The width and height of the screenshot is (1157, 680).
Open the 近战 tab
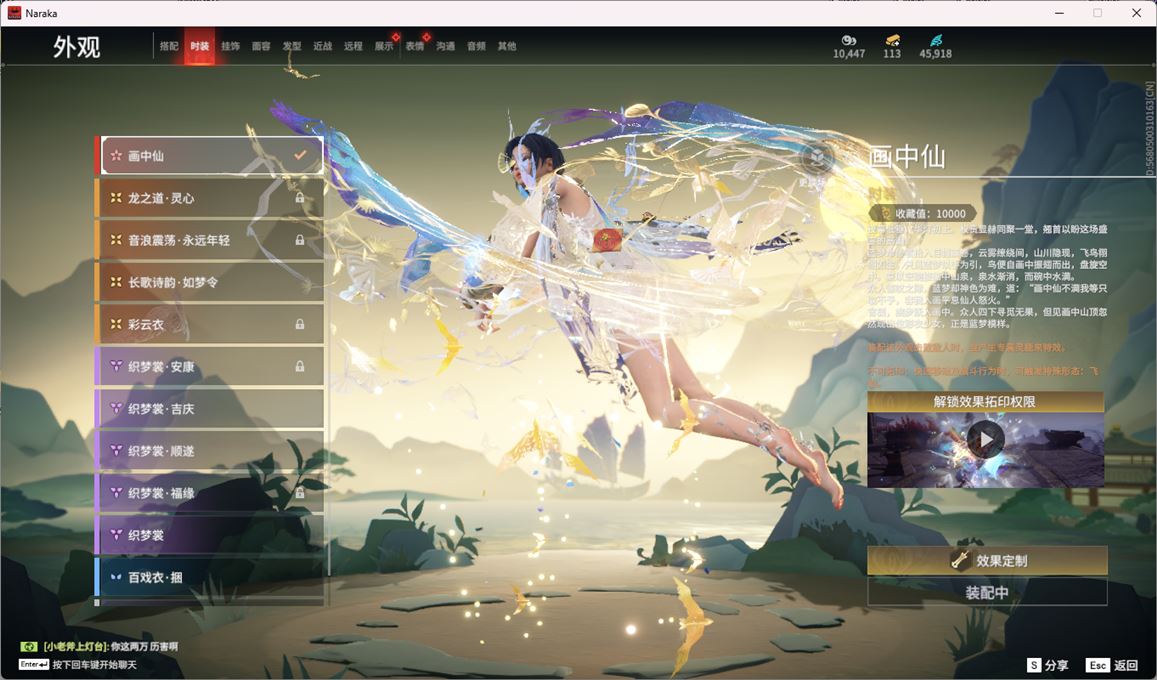[322, 46]
